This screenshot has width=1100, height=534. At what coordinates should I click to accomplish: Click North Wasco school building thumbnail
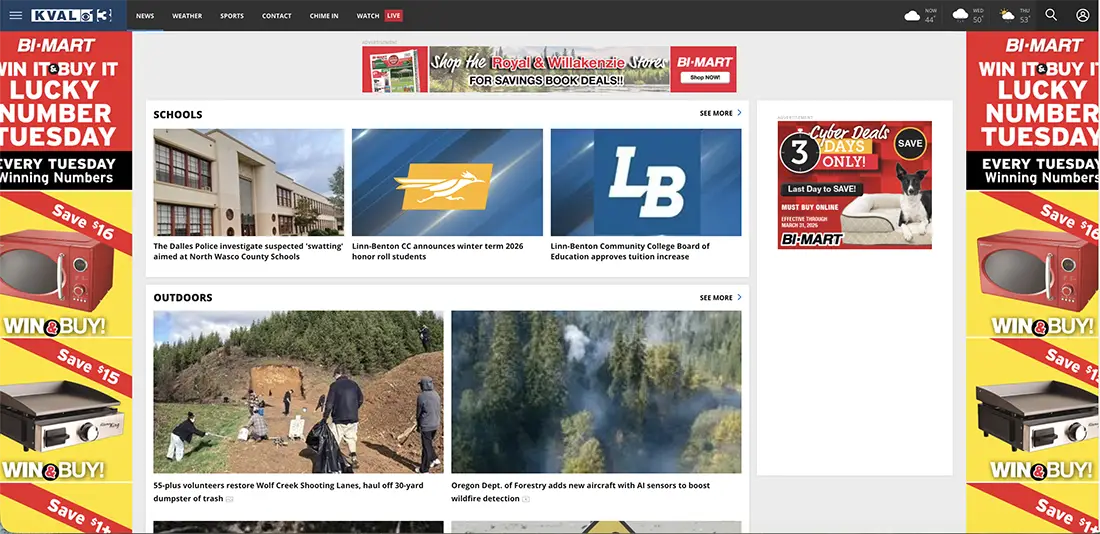248,182
